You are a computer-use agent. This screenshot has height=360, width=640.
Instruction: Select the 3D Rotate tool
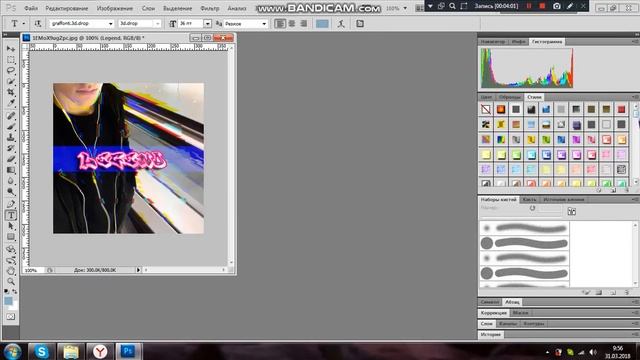point(11,249)
